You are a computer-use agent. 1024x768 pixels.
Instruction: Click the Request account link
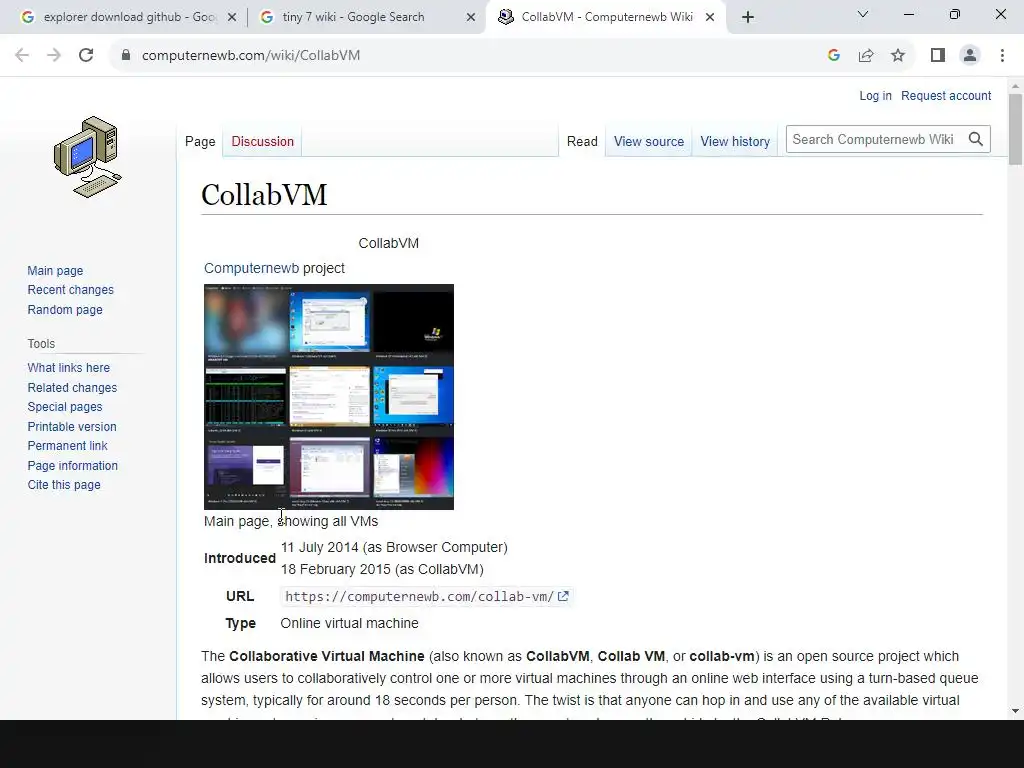pos(946,96)
